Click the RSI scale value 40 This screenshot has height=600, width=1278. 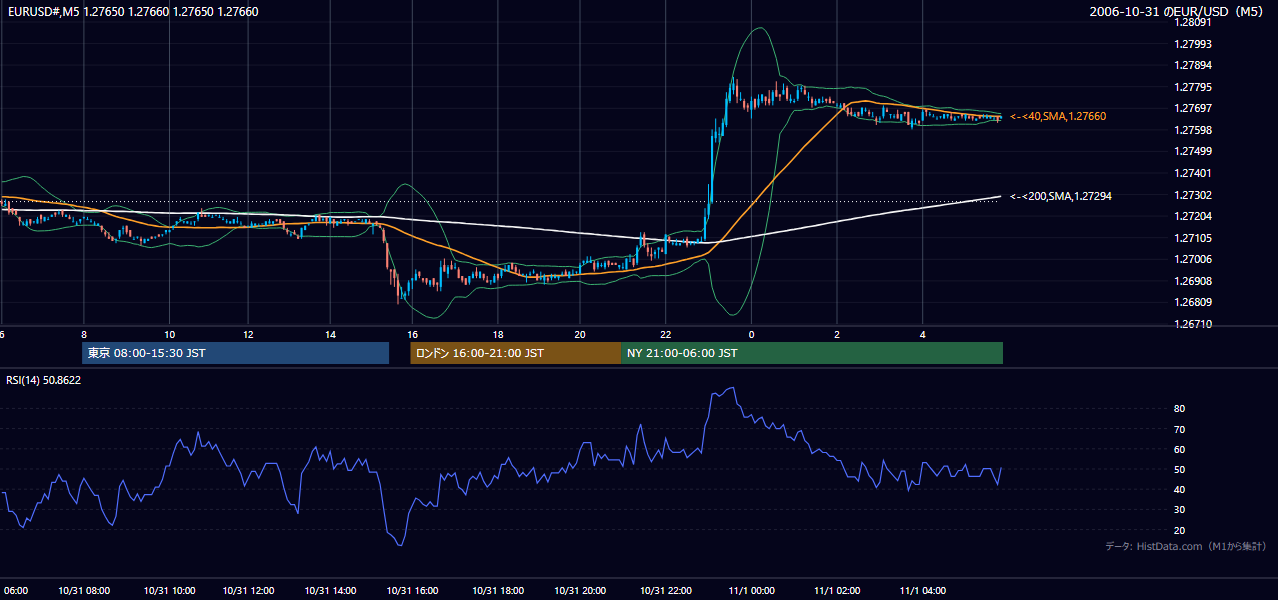(x=1180, y=489)
